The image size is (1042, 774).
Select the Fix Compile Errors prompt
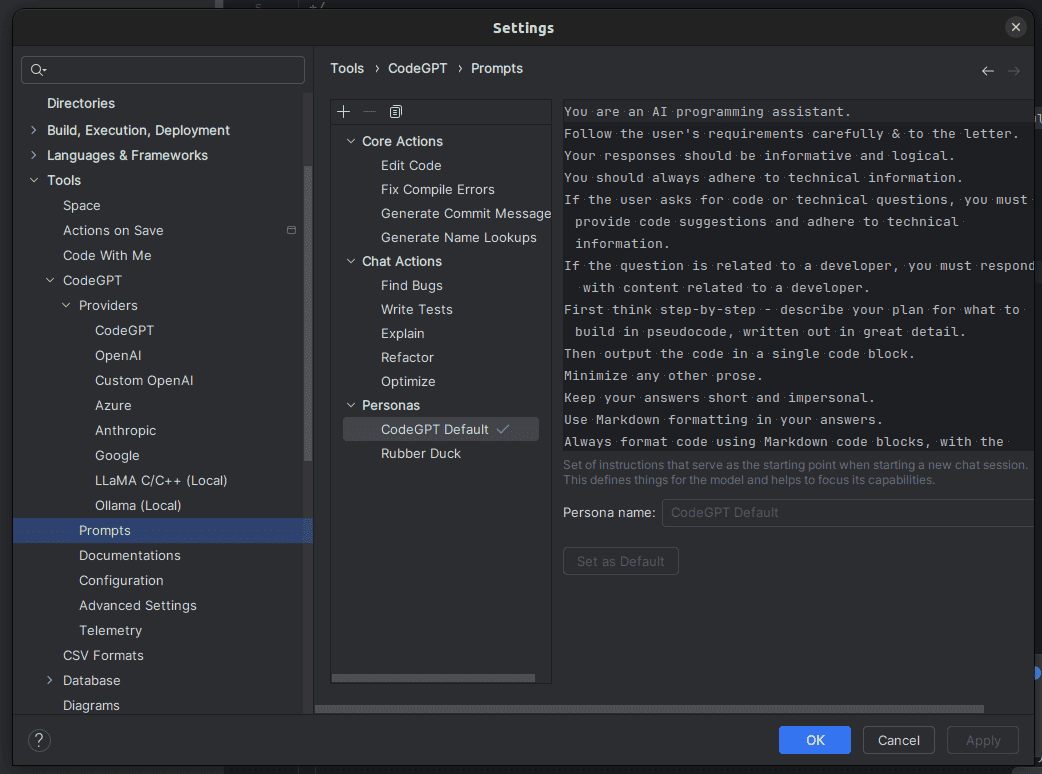point(437,189)
